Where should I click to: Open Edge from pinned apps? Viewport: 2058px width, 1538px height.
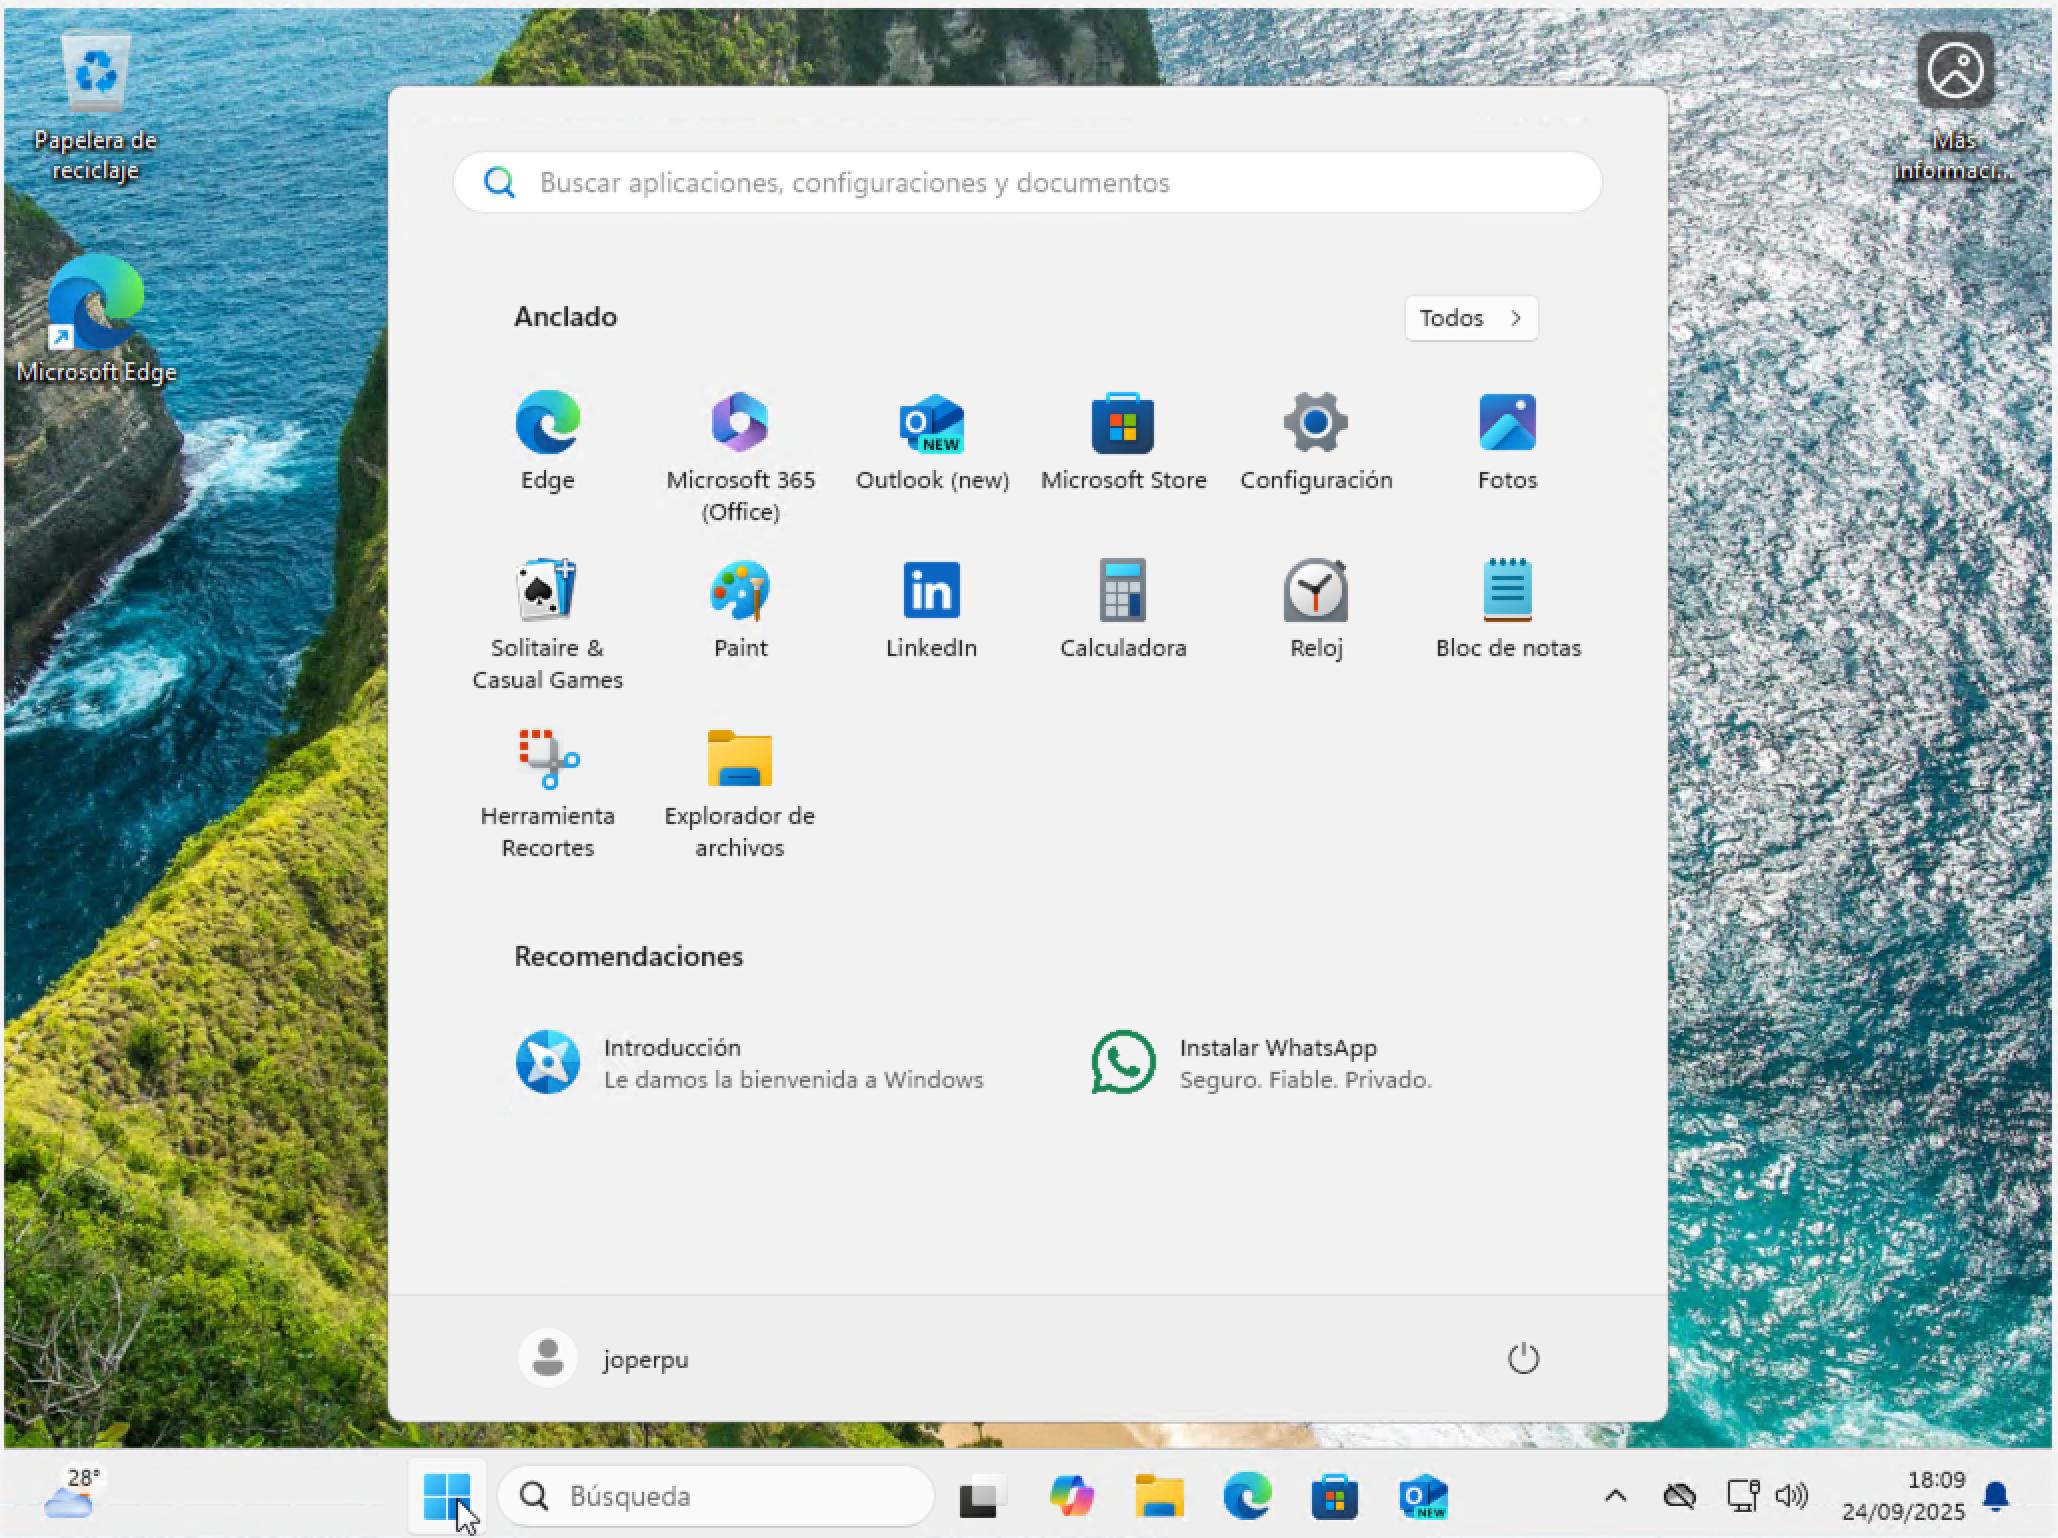(547, 441)
